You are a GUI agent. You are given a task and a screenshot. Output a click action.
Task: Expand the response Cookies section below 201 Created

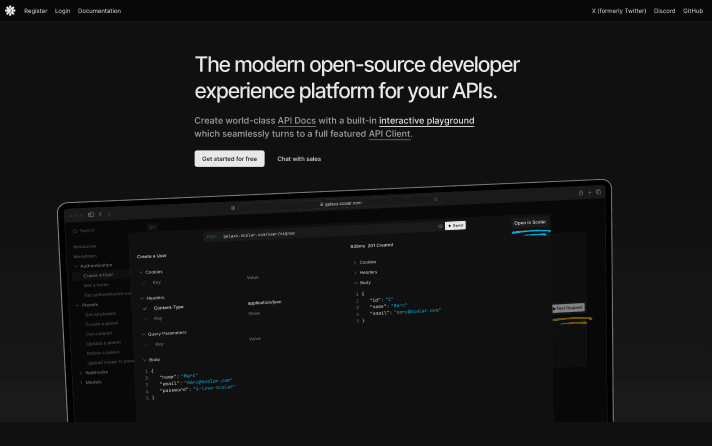tap(365, 262)
